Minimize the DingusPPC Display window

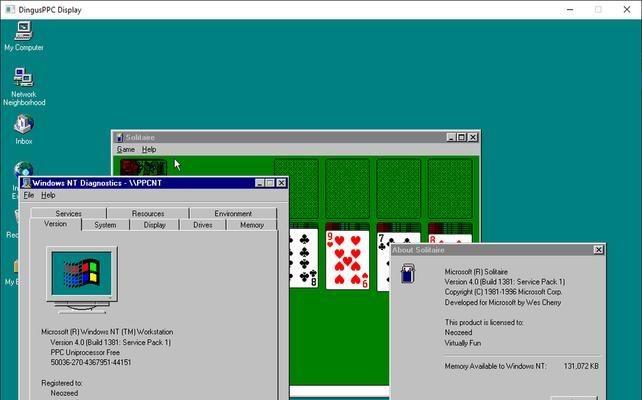(570, 9)
